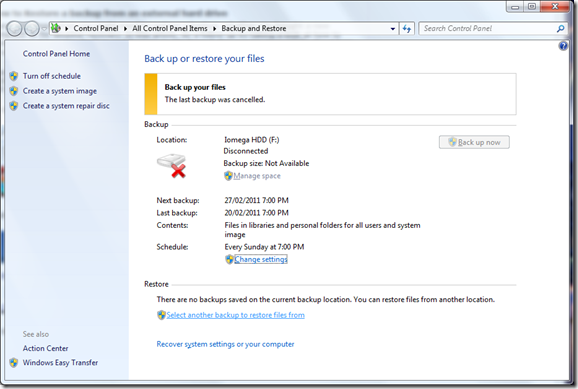Screen dimensions: 578x389
Task: Click the Disconnected status text
Action: click(246, 151)
